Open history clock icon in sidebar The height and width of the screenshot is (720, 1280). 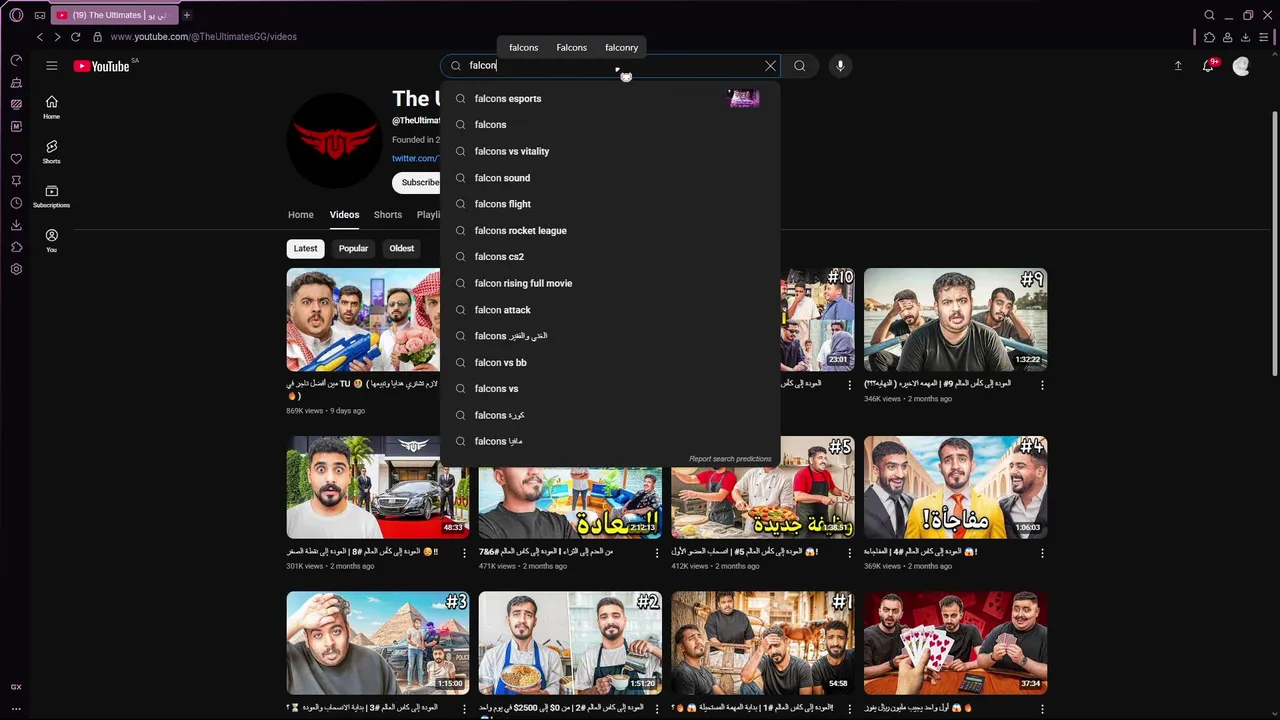click(x=16, y=203)
